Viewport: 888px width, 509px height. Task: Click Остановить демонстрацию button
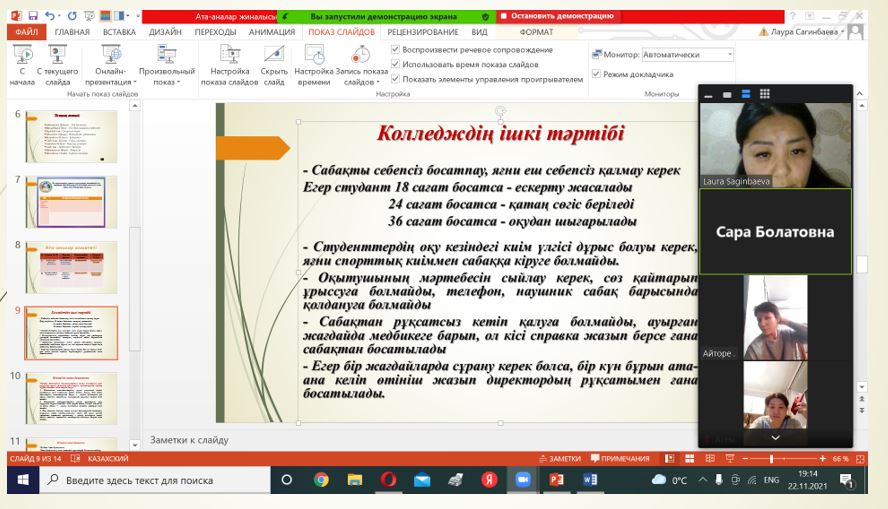coord(557,16)
